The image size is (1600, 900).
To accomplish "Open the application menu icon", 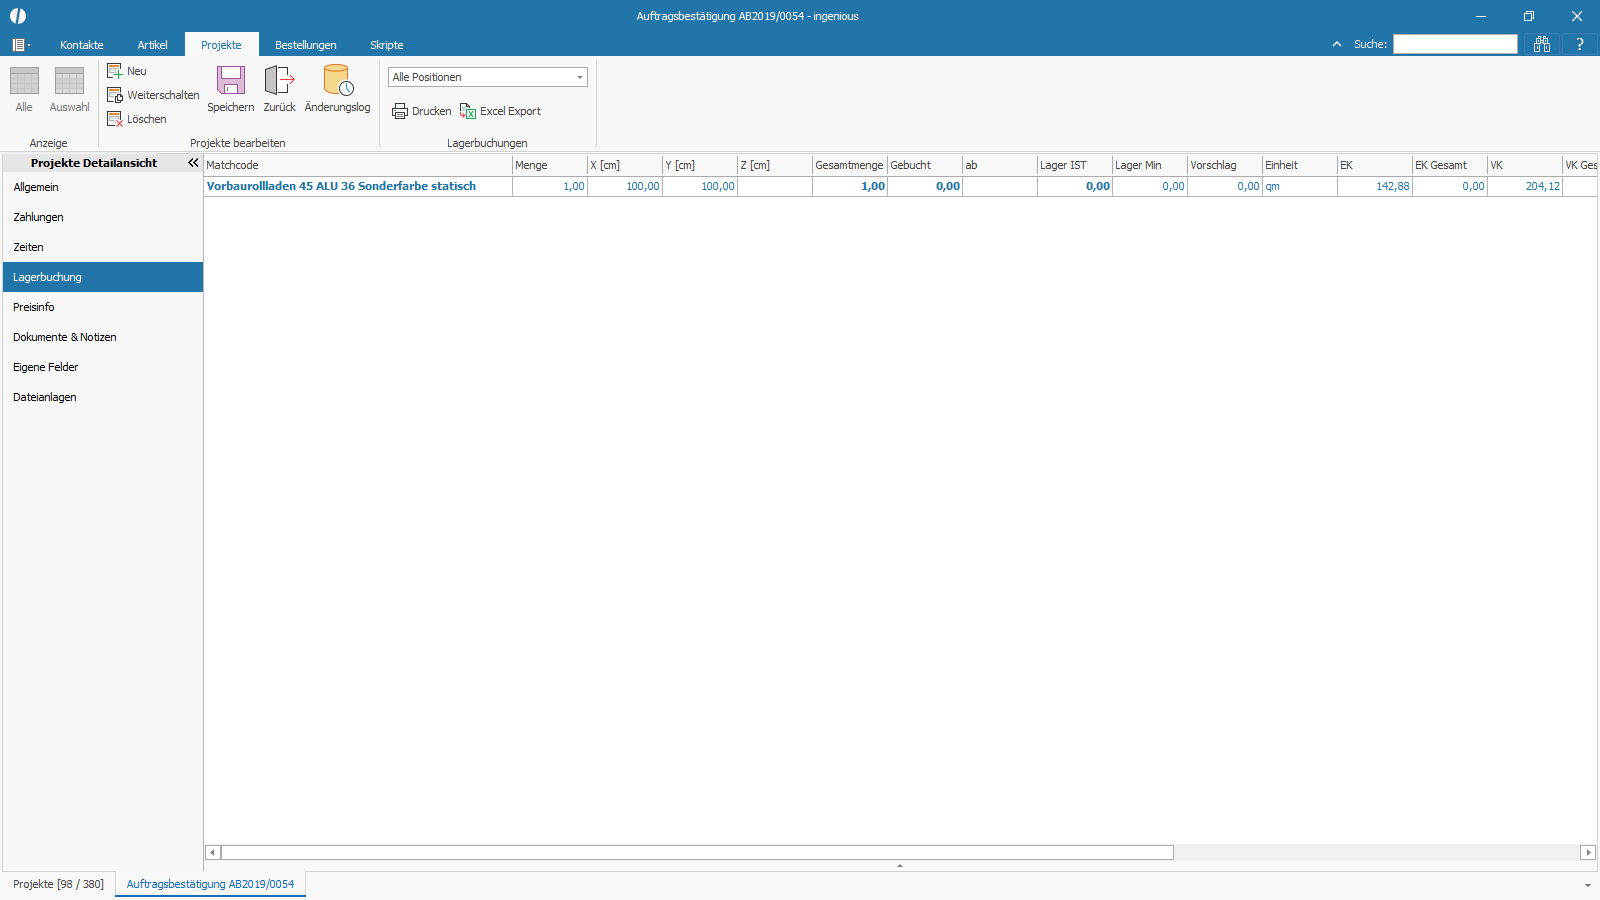I will pos(21,45).
